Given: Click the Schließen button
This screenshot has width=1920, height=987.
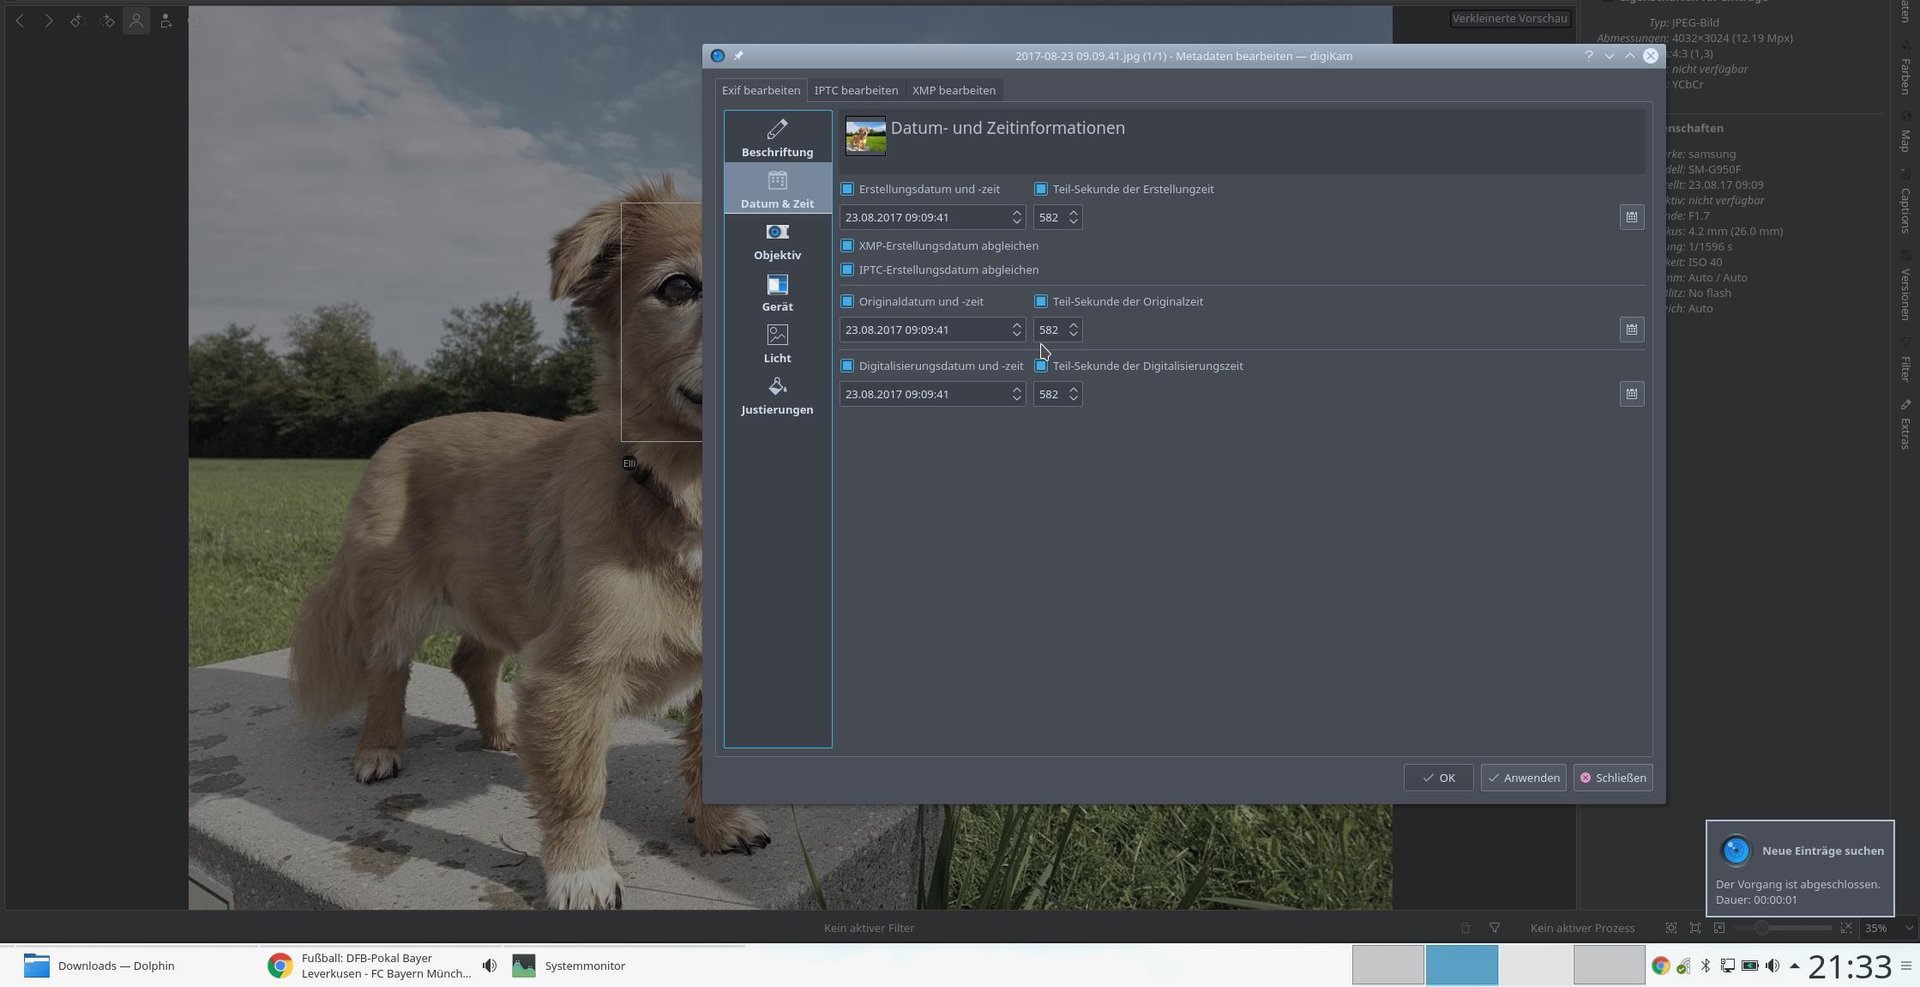Looking at the screenshot, I should point(1612,778).
